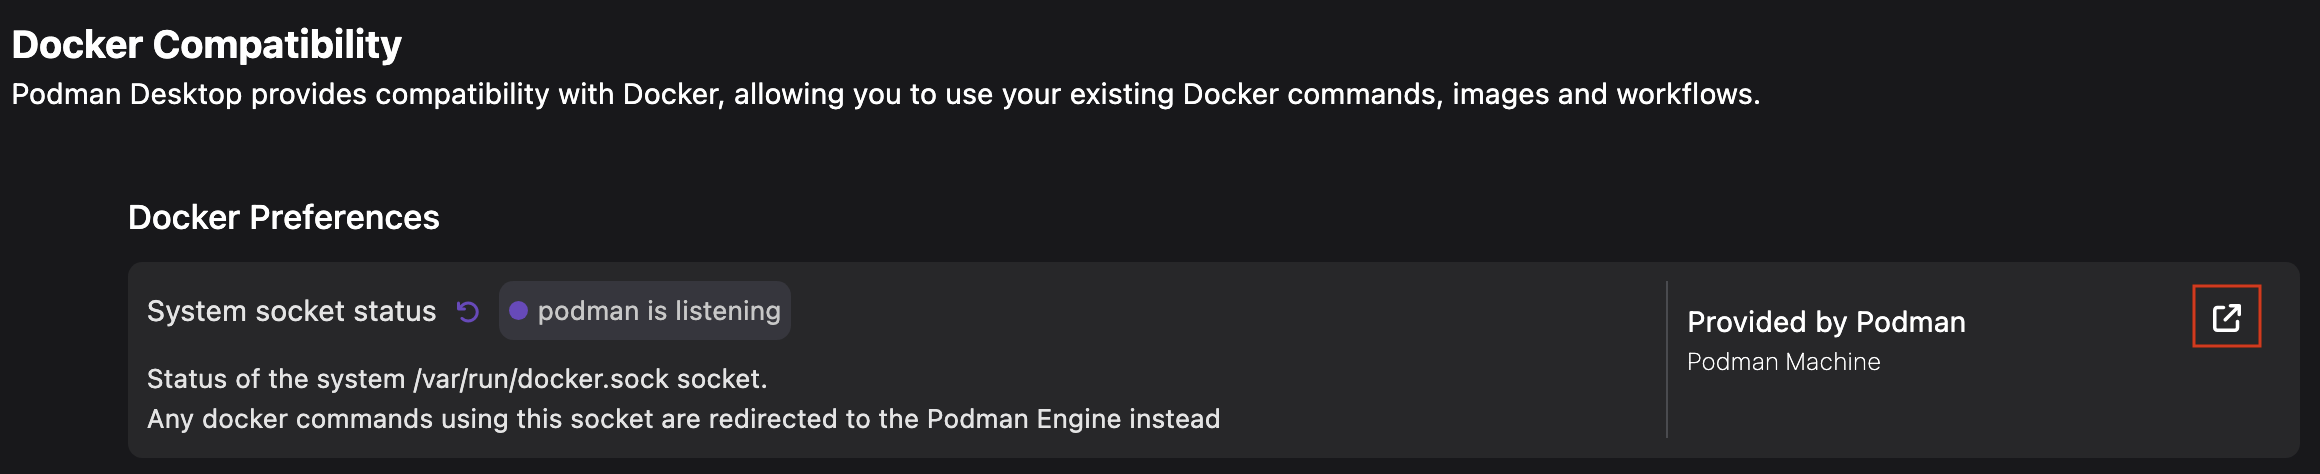Click the "Provided by Podman" title
2320x474 pixels.
click(1826, 322)
